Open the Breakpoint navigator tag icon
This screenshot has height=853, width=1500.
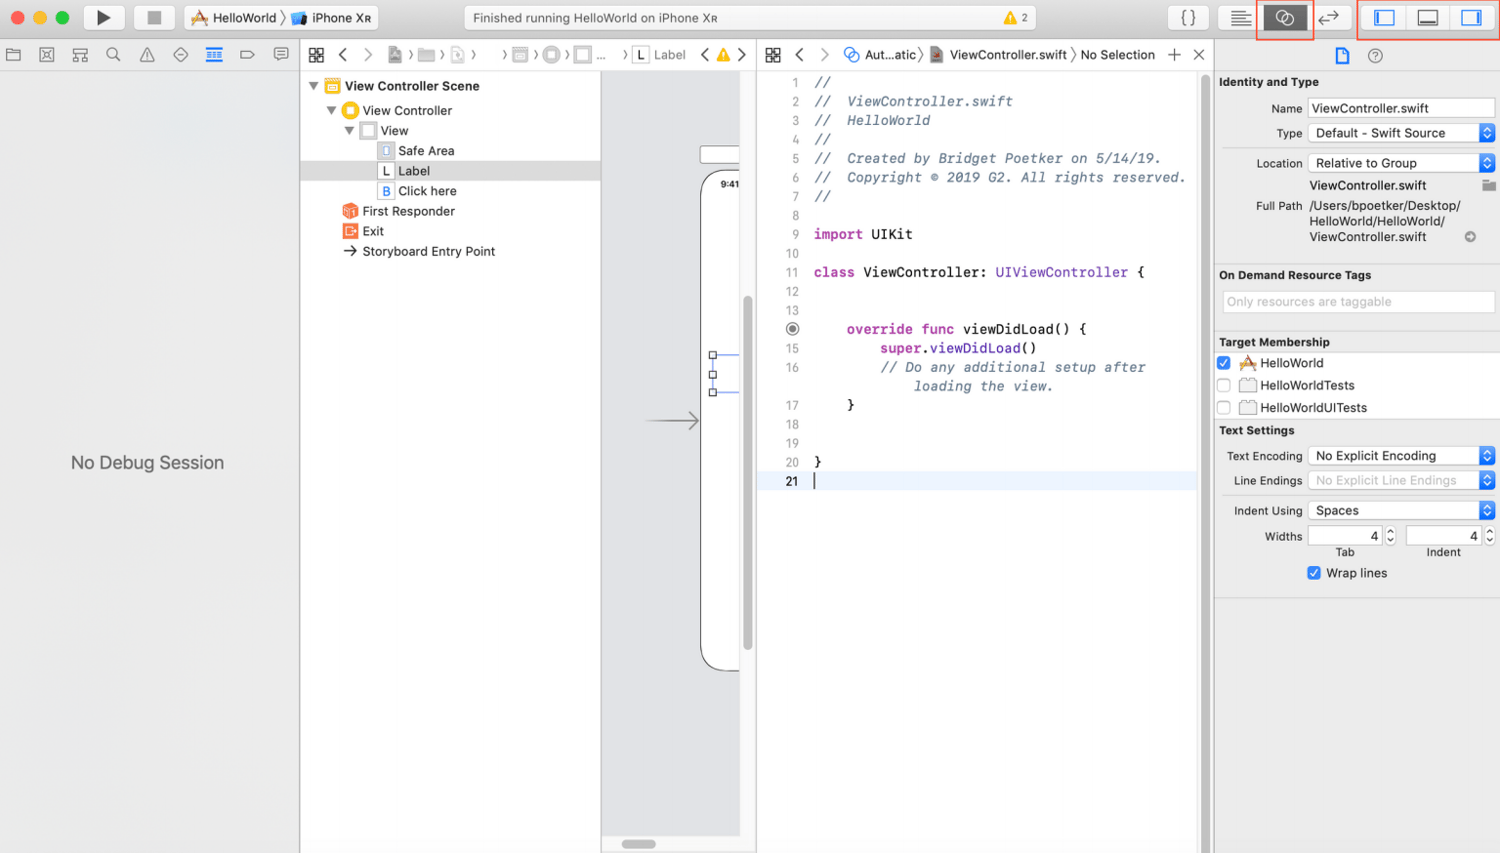247,54
